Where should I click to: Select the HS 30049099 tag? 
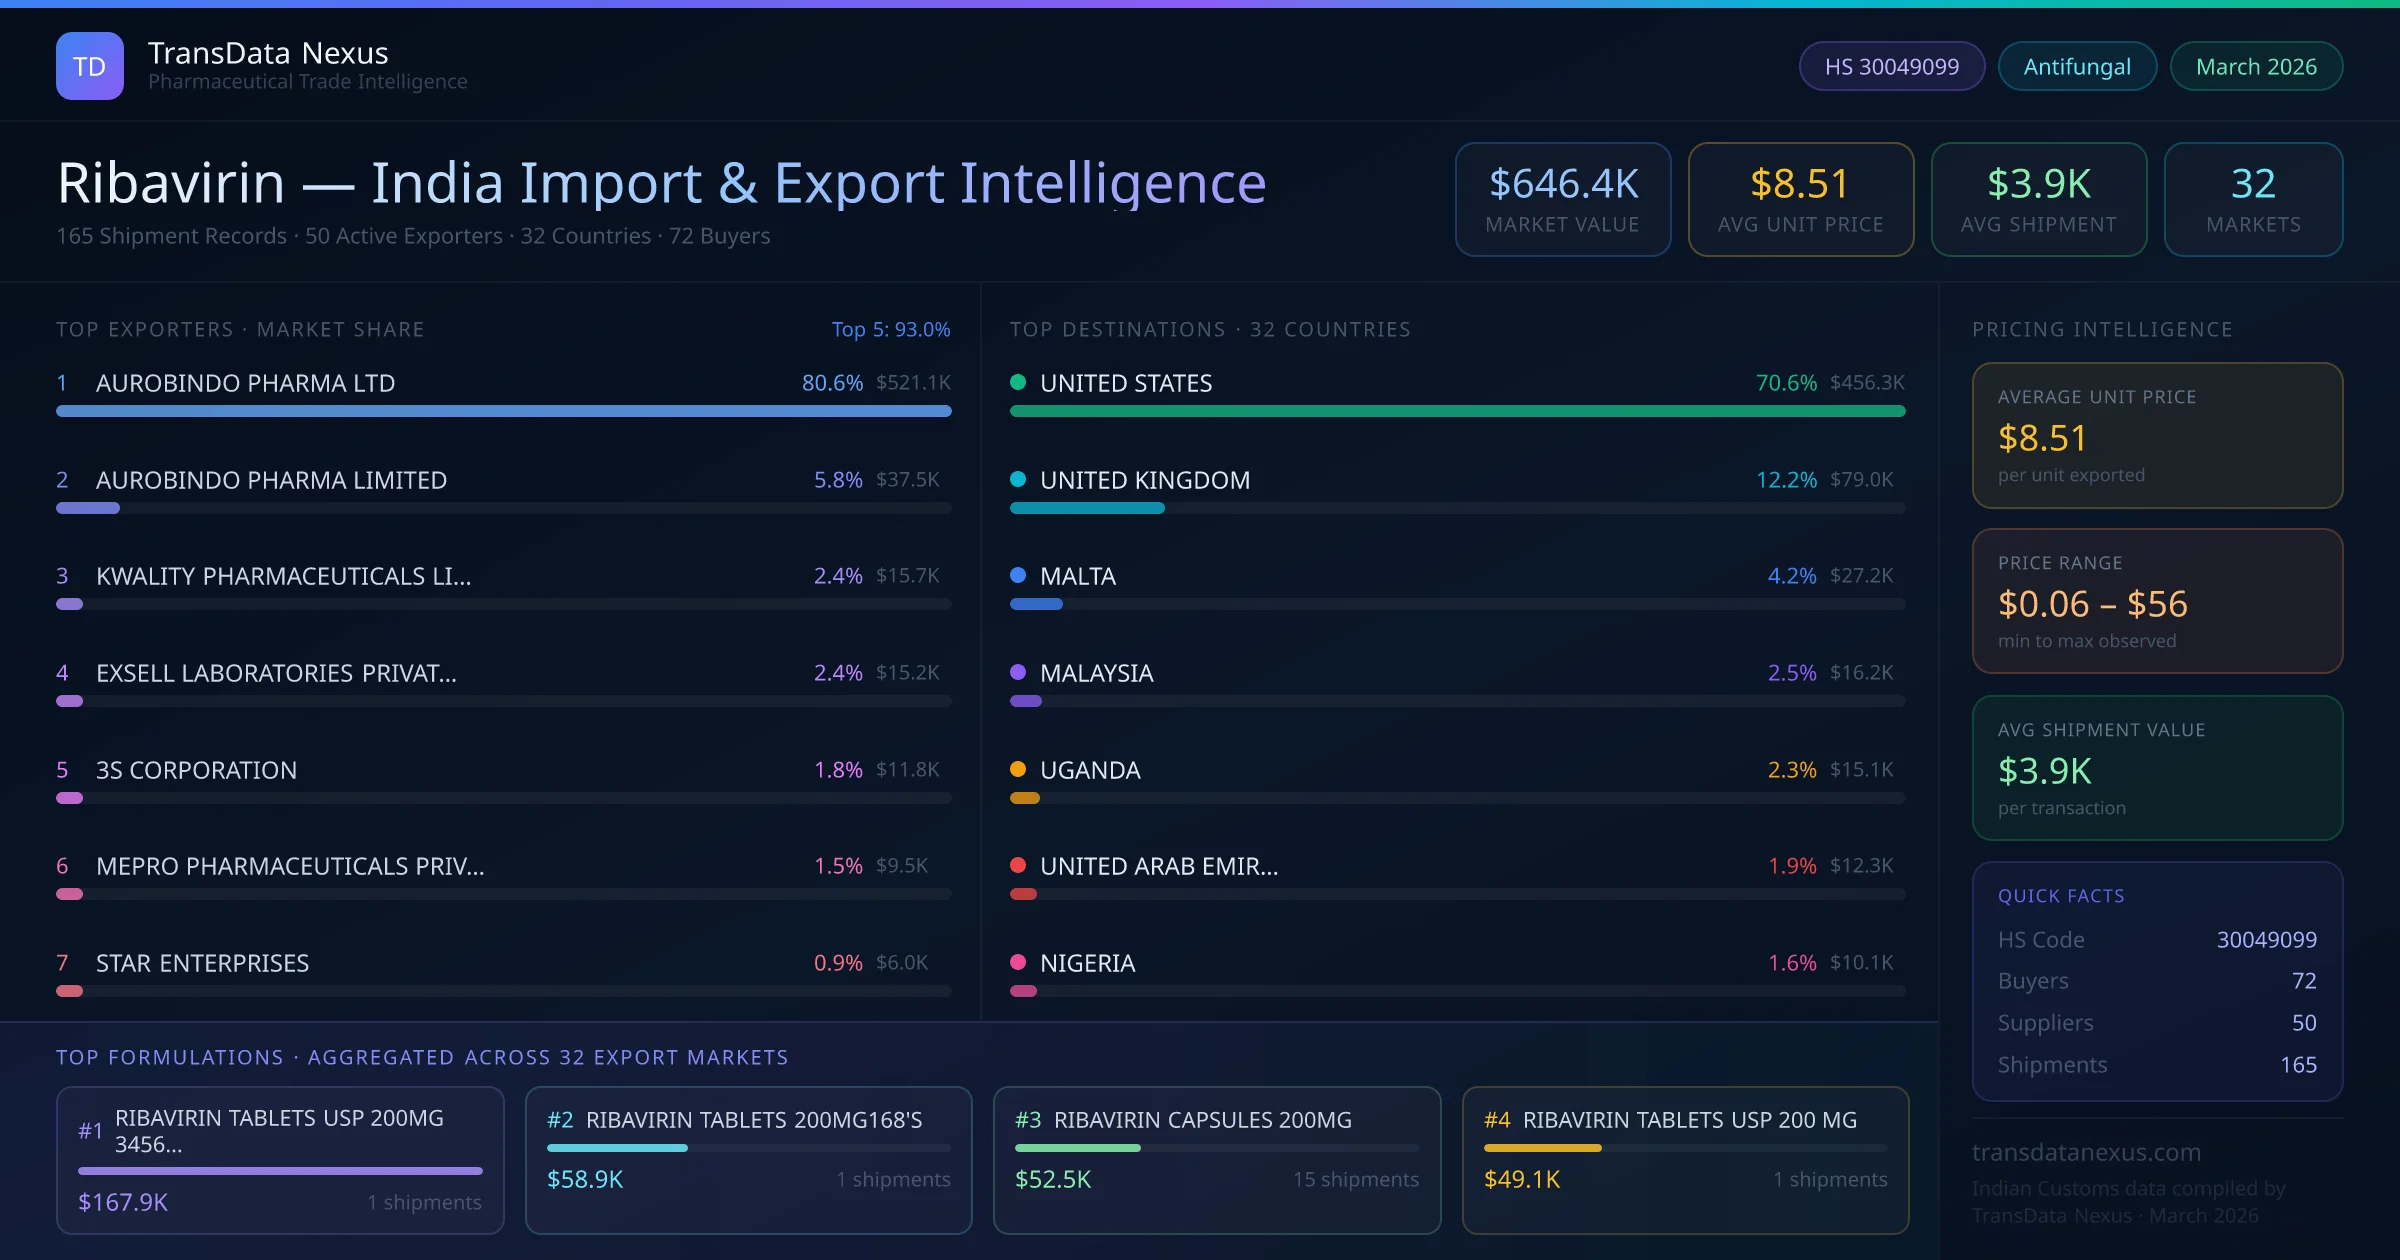tap(1891, 66)
